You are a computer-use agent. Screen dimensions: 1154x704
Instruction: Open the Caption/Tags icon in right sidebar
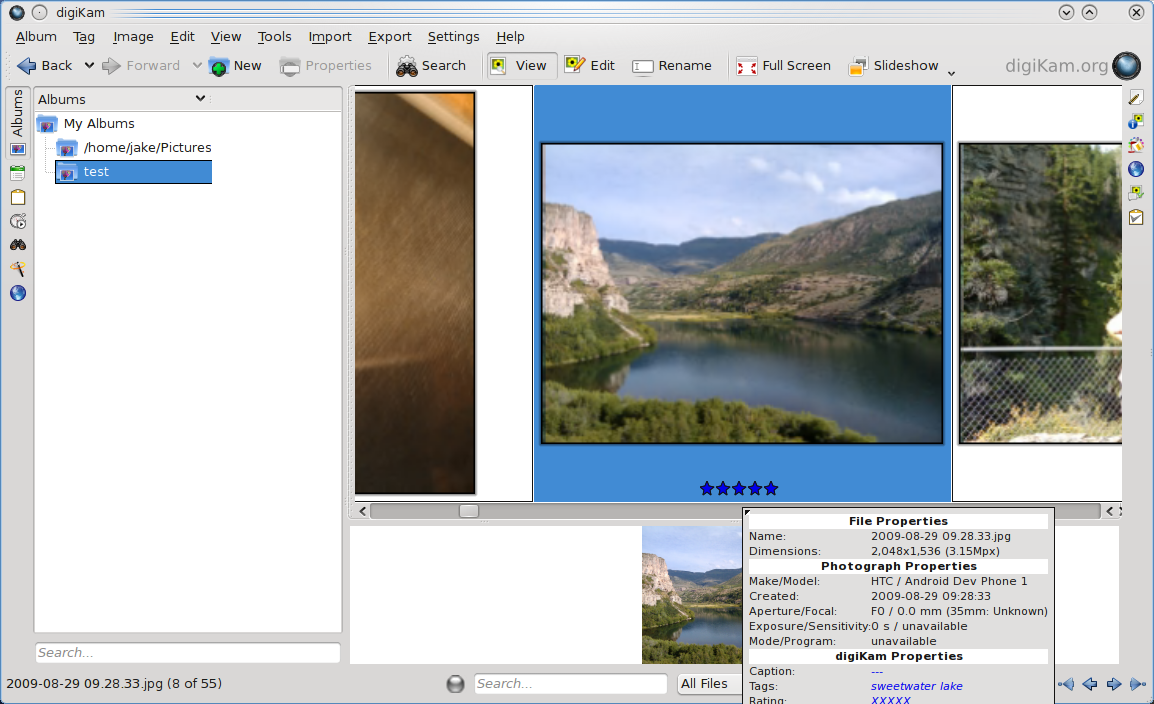point(1136,193)
